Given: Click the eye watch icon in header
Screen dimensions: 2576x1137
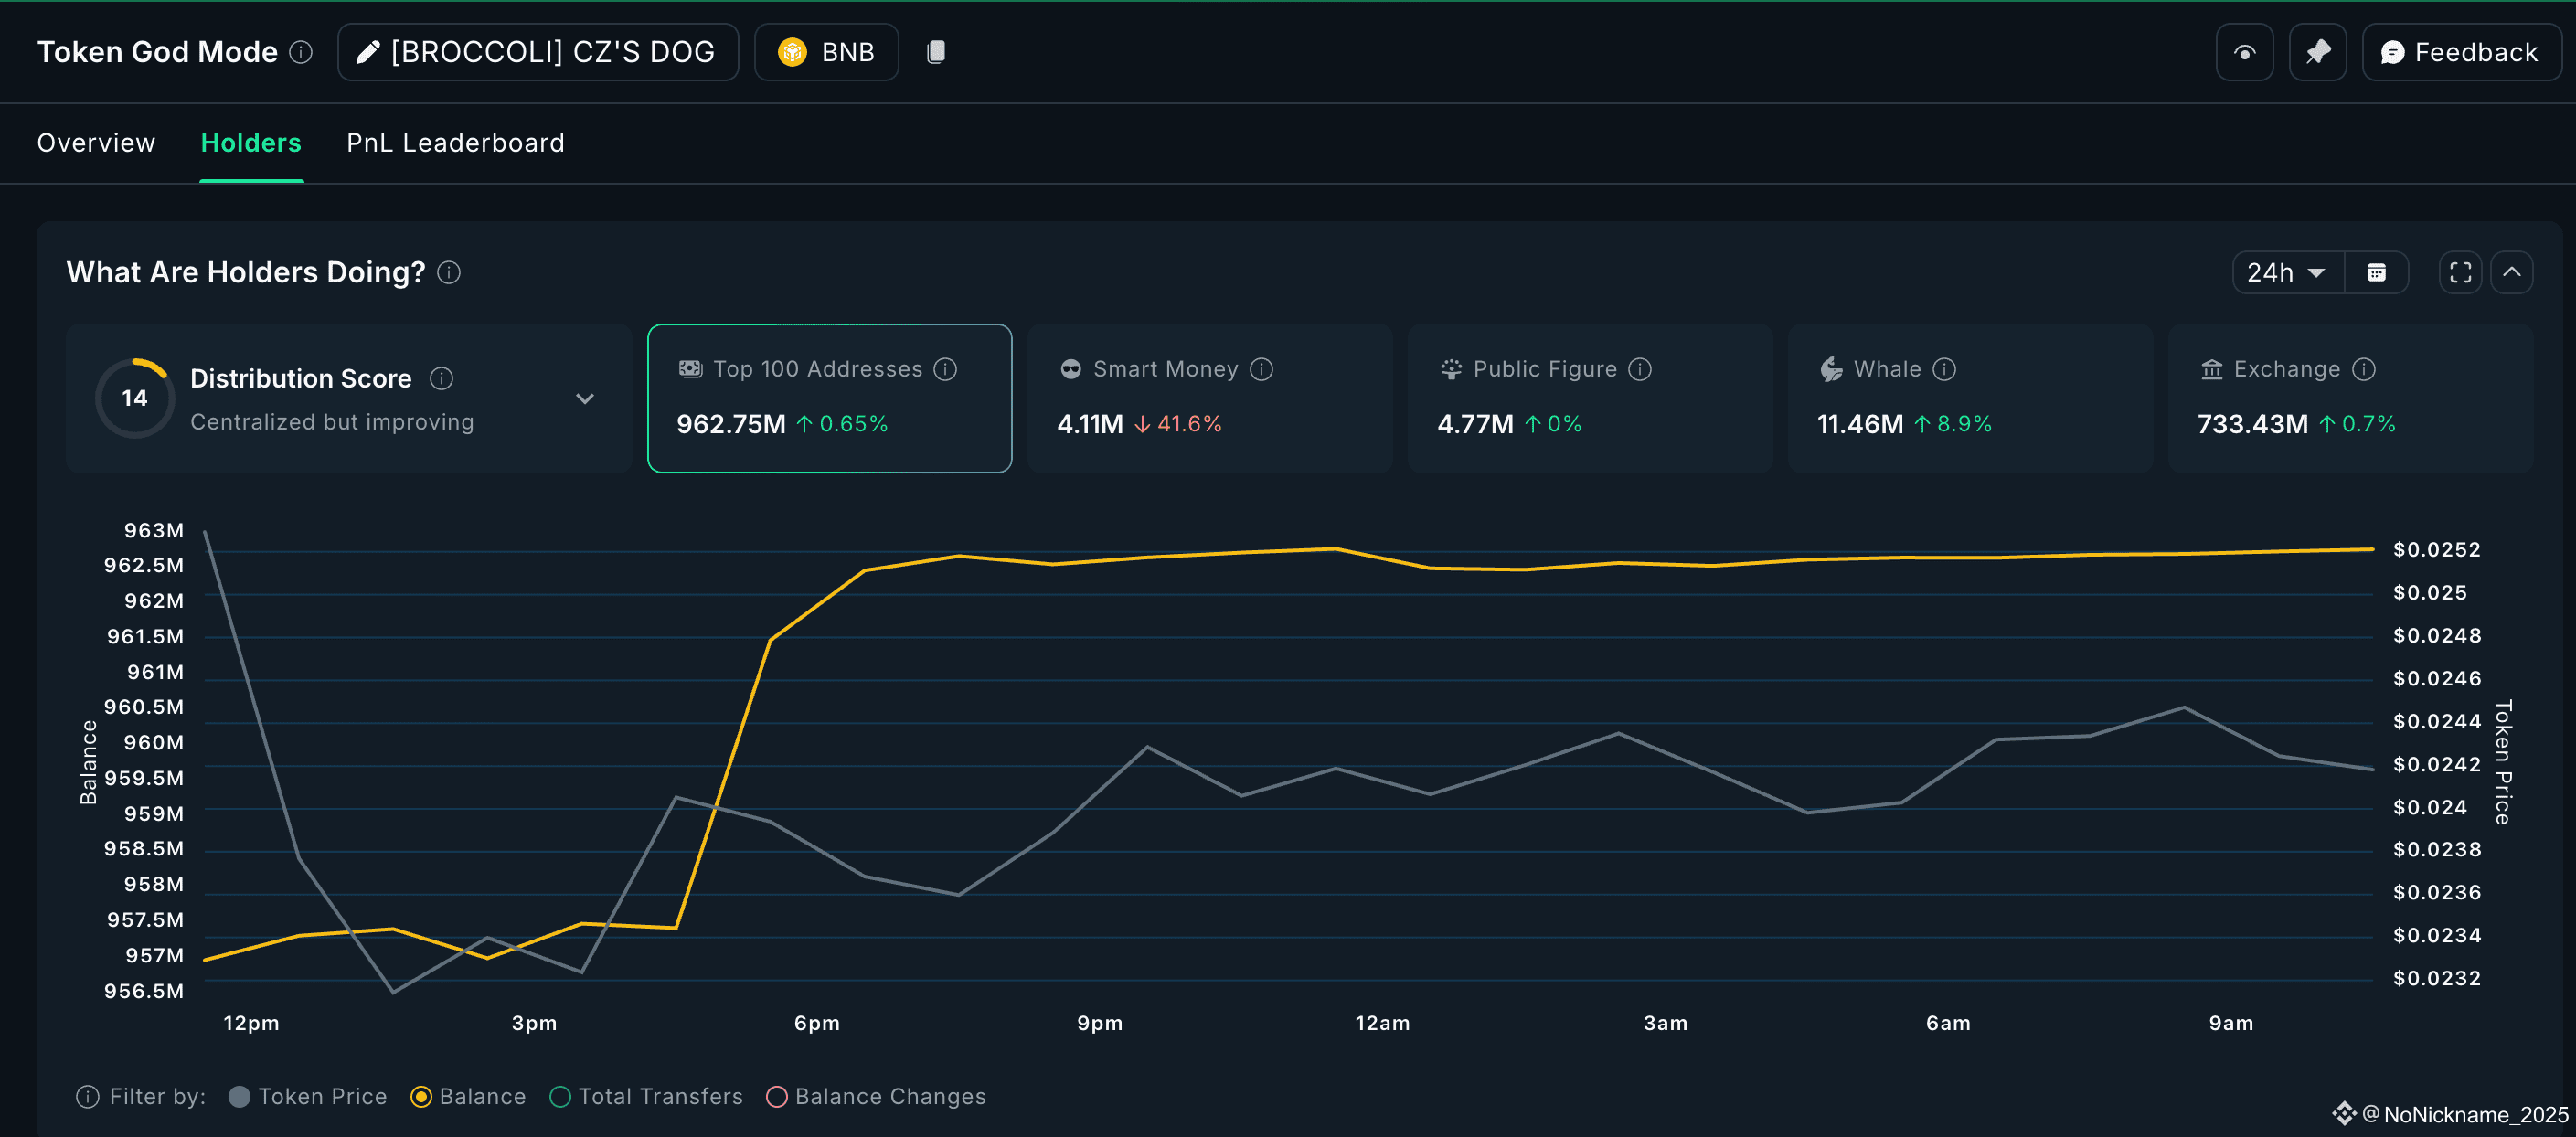Looking at the screenshot, I should (x=2244, y=52).
